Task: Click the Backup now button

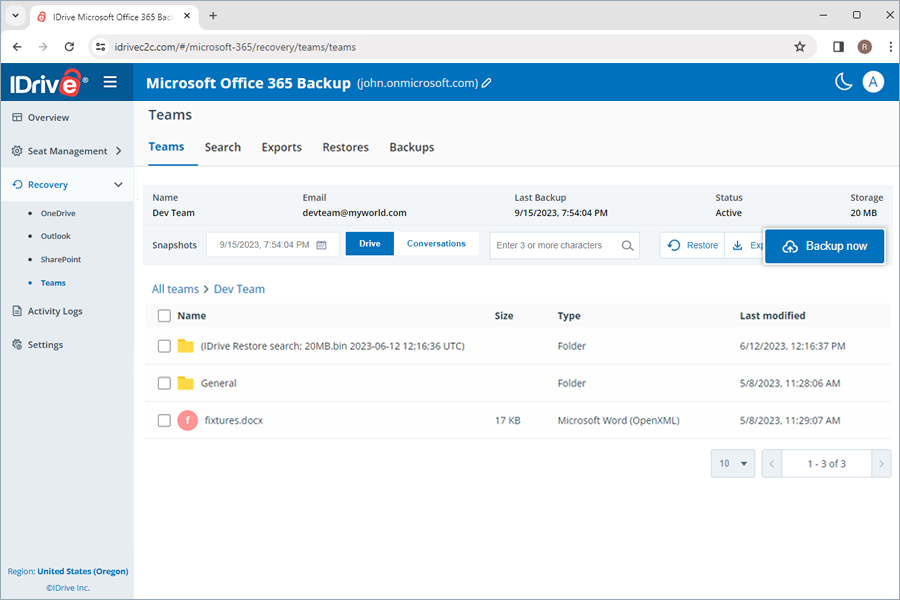Action: click(x=824, y=246)
